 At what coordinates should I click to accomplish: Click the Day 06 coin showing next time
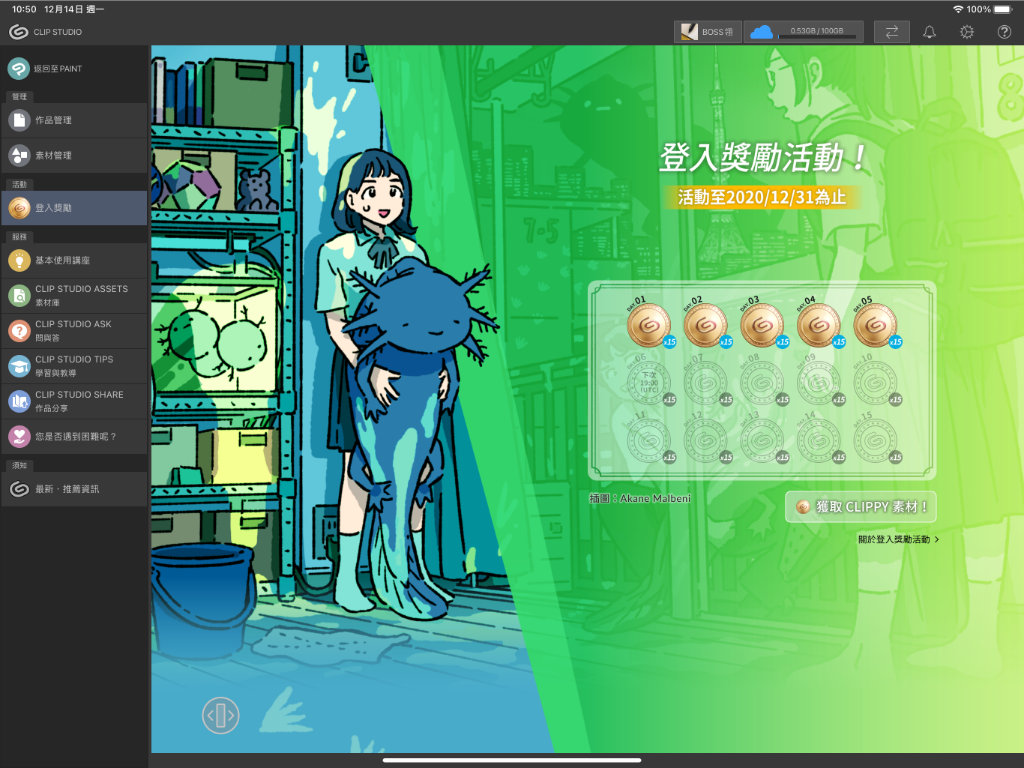[648, 382]
